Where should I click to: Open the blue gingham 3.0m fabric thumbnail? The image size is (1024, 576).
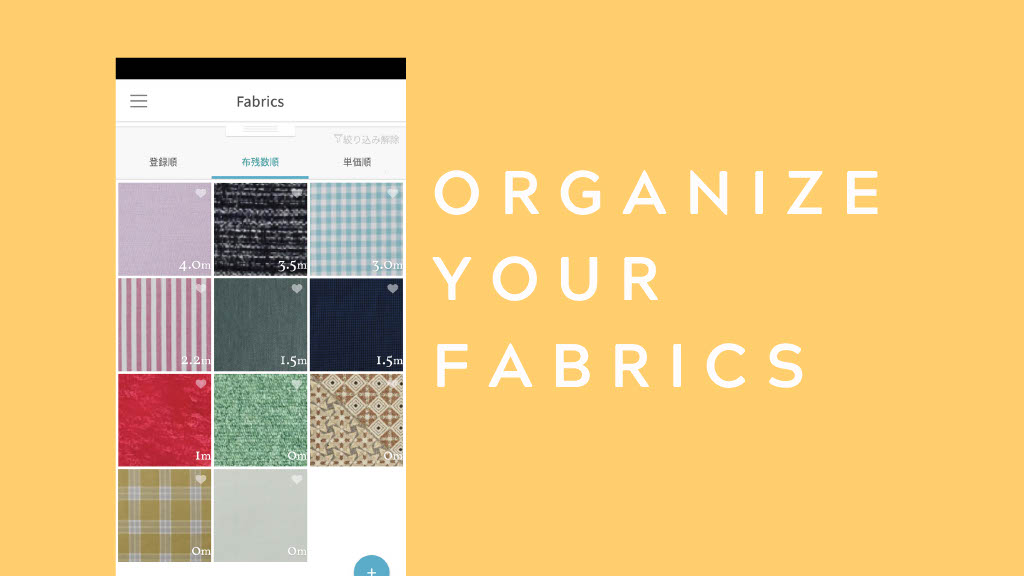(x=357, y=229)
